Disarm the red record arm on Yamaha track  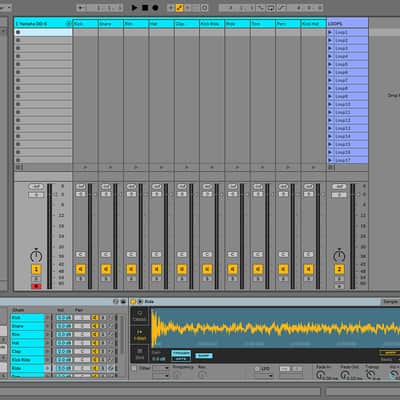coord(36,286)
